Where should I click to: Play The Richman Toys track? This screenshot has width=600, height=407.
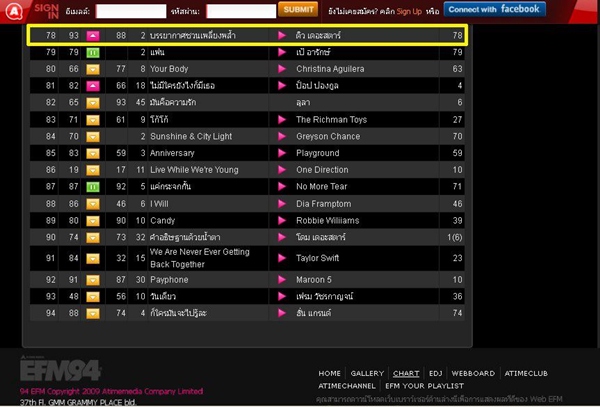pos(282,120)
